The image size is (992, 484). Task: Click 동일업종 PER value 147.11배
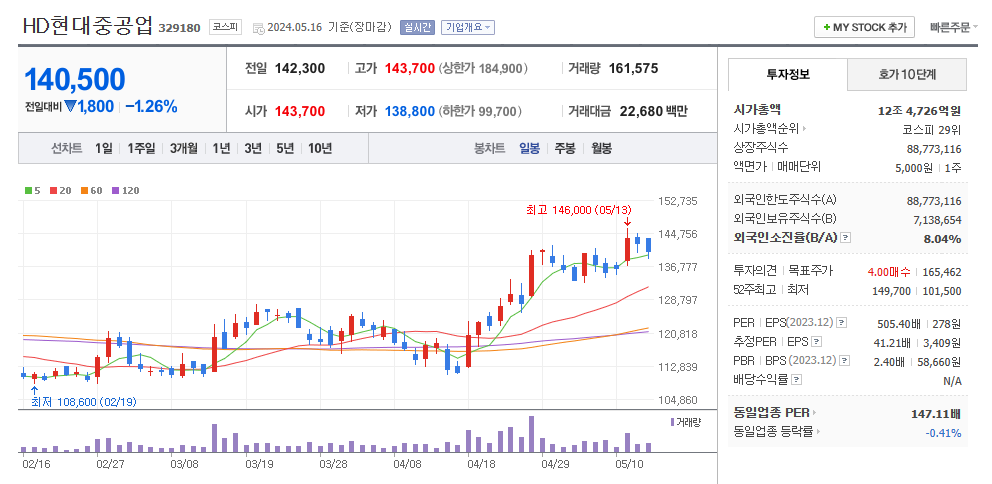[936, 414]
